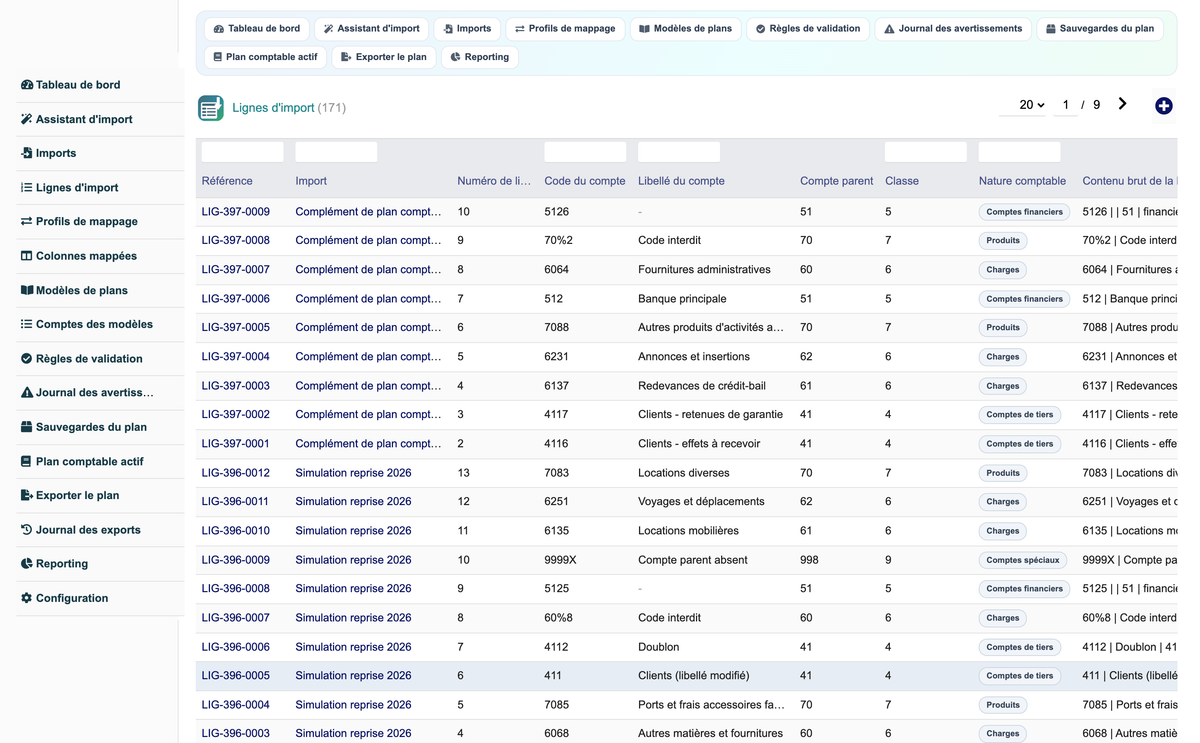This screenshot has width=1200, height=743.
Task: Click the top toolbar Reporting pie icon
Action: (x=455, y=57)
